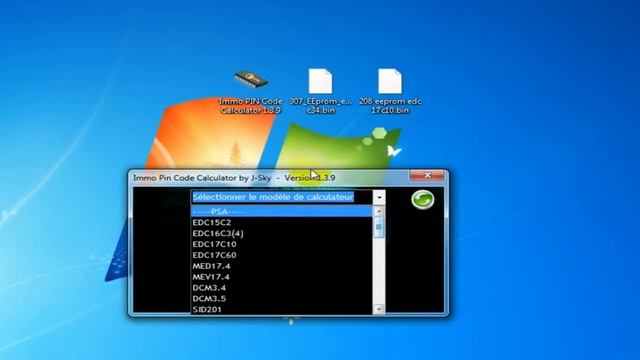Select the PSA header row in list
Image resolution: width=640 pixels, height=360 pixels.
282,211
